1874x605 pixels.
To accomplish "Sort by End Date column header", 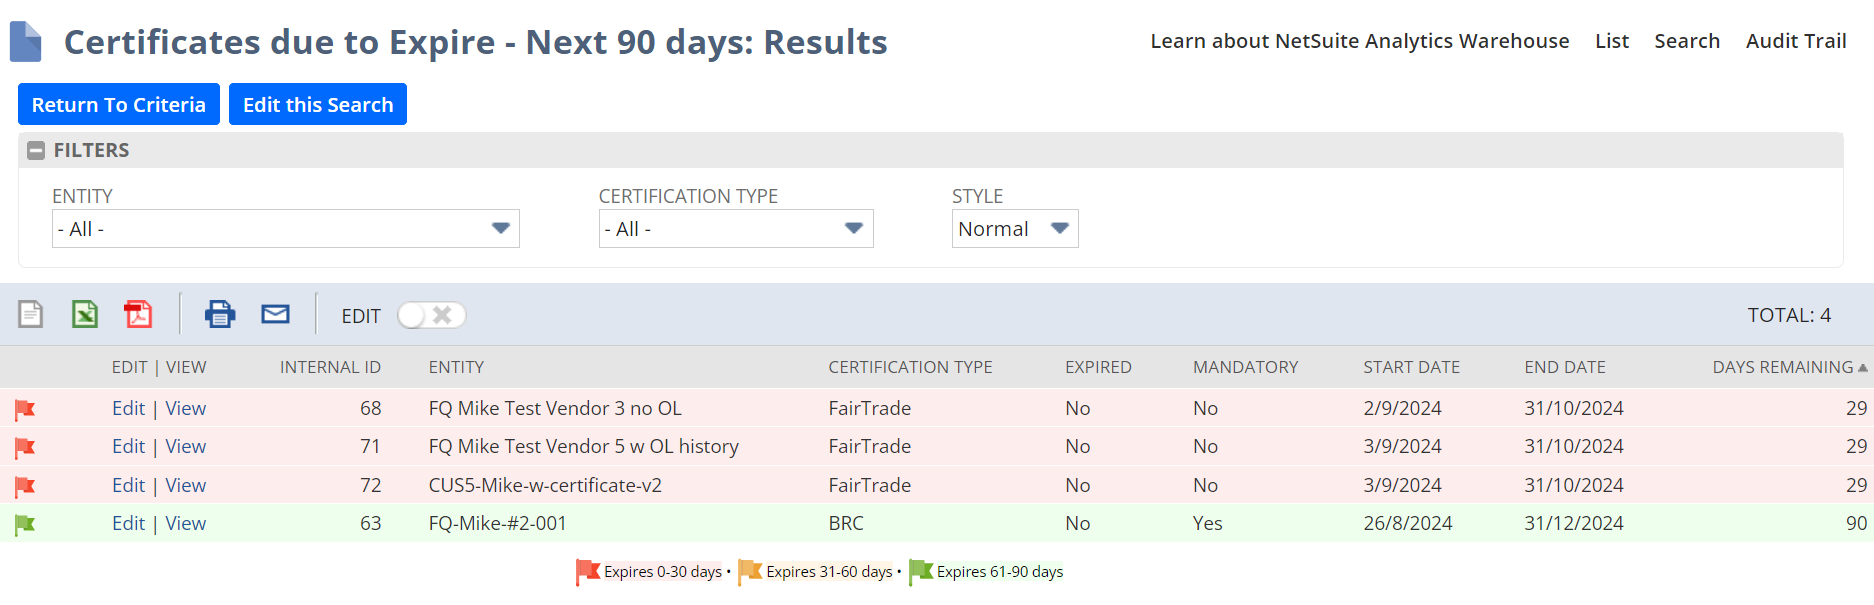I will point(1565,367).
